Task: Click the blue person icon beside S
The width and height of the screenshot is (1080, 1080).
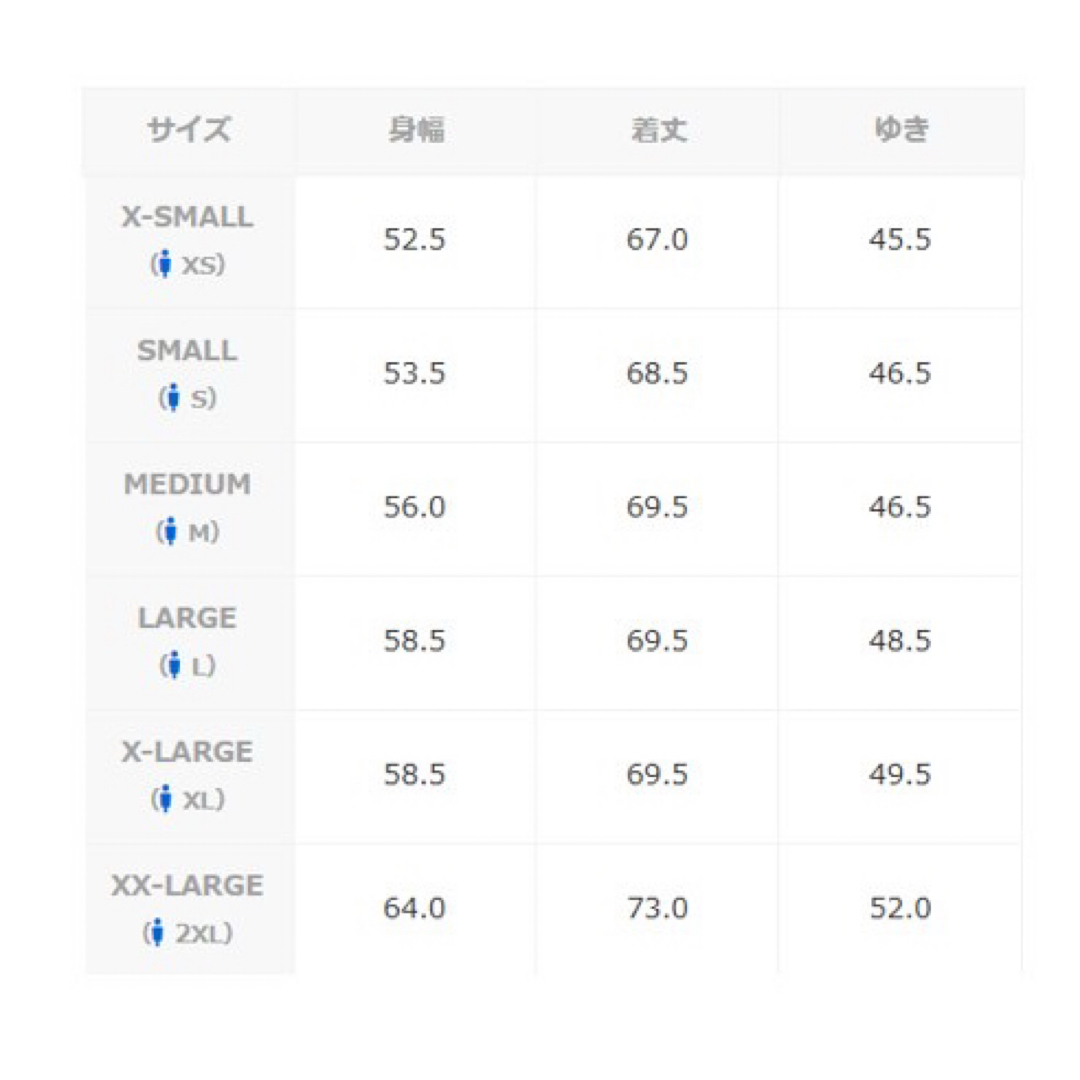Action: 173,397
